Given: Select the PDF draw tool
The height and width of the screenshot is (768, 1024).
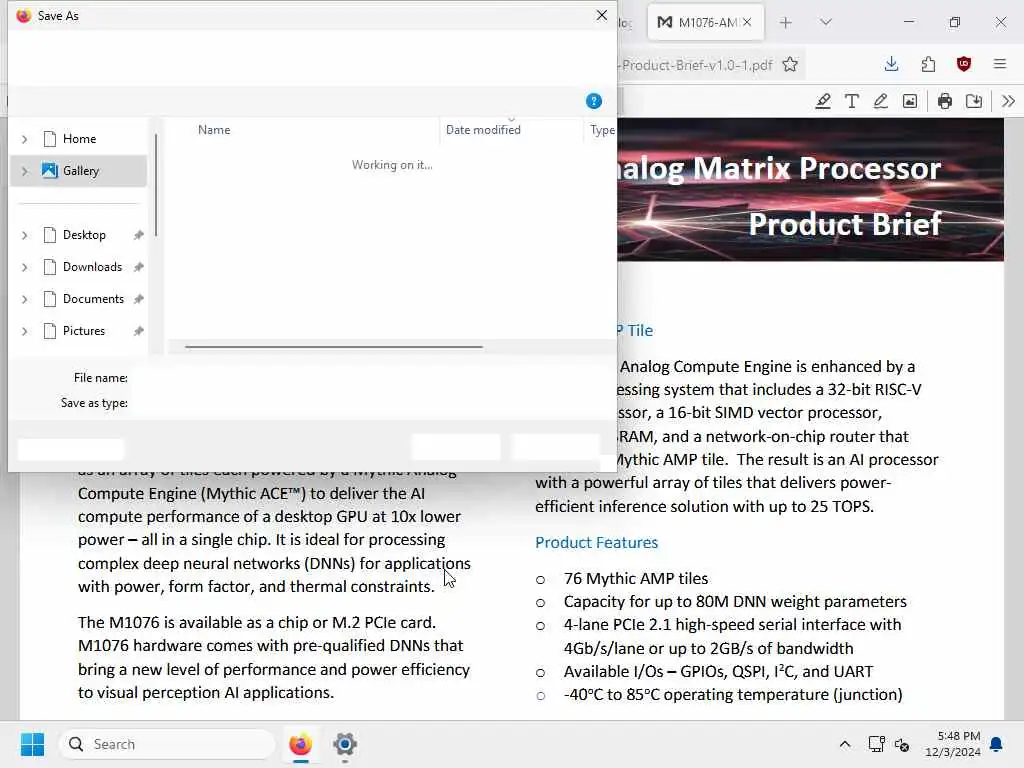Looking at the screenshot, I should pos(880,101).
